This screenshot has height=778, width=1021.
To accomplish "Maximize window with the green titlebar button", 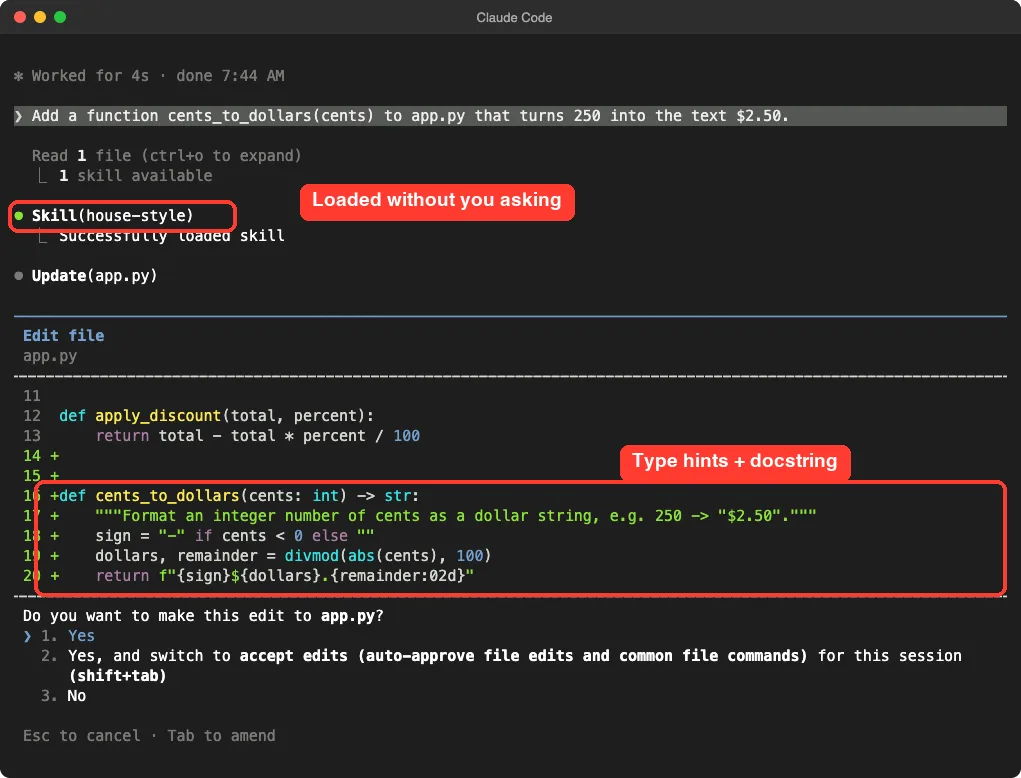I will [60, 17].
